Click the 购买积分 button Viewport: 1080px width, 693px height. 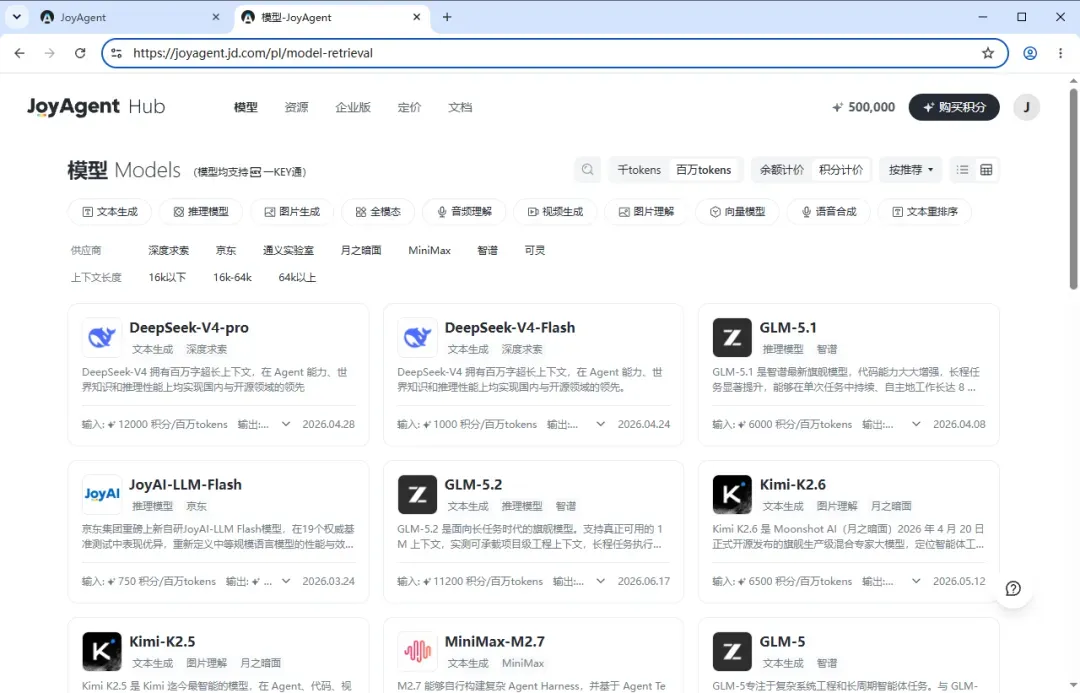[954, 107]
